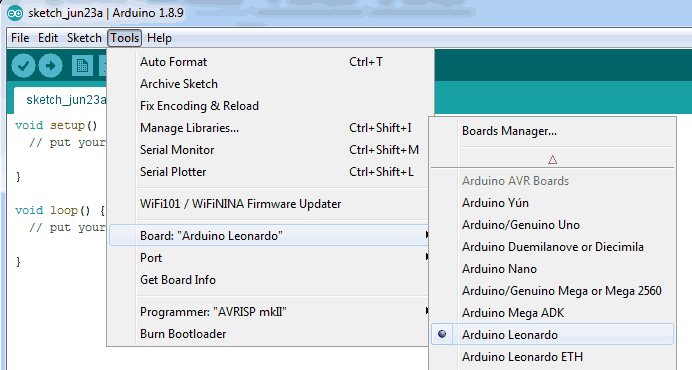Viewport: 692px width, 370px height.
Task: Select Fix Encoding & Reload
Action: point(269,106)
